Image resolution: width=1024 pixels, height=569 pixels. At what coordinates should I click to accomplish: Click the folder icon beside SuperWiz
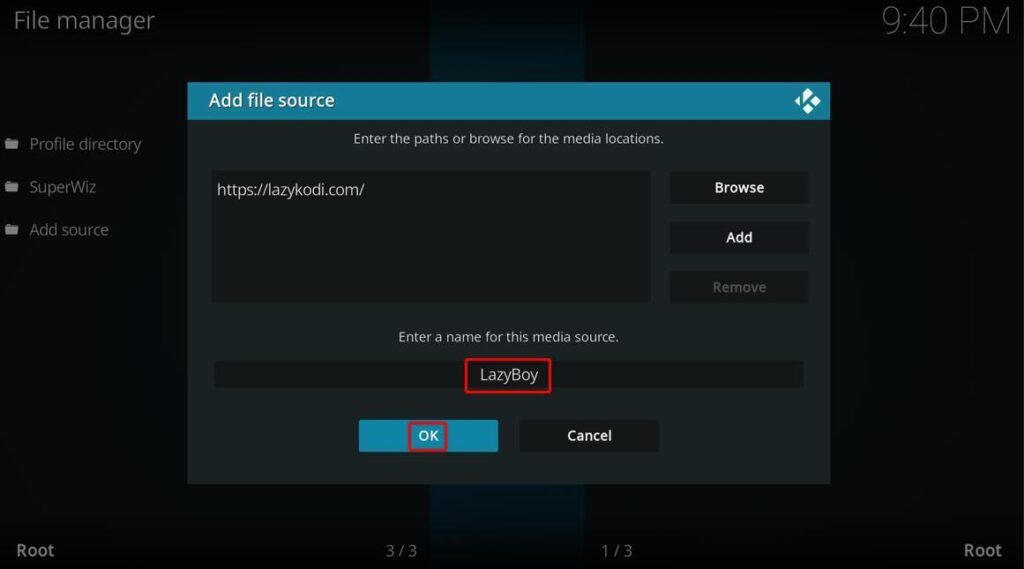12,187
